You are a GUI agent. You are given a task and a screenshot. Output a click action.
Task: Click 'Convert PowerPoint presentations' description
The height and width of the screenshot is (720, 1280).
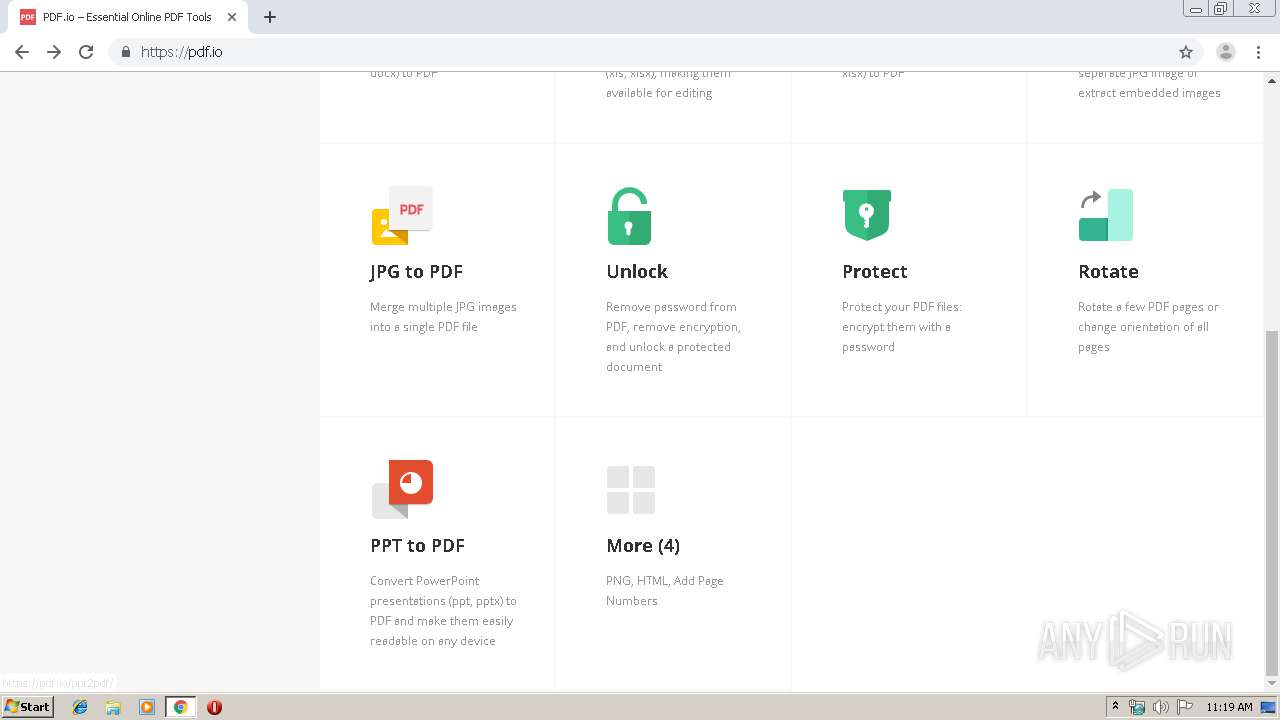click(443, 611)
